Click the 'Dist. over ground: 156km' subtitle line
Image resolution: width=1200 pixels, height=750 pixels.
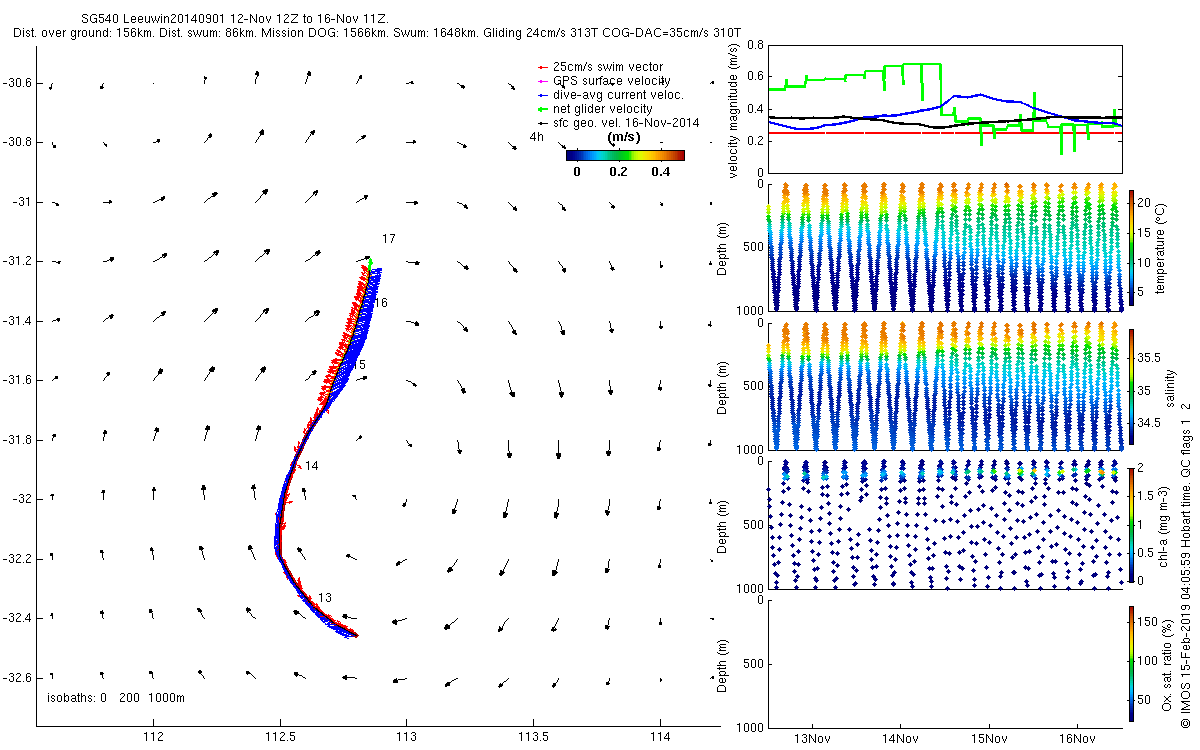click(x=378, y=34)
